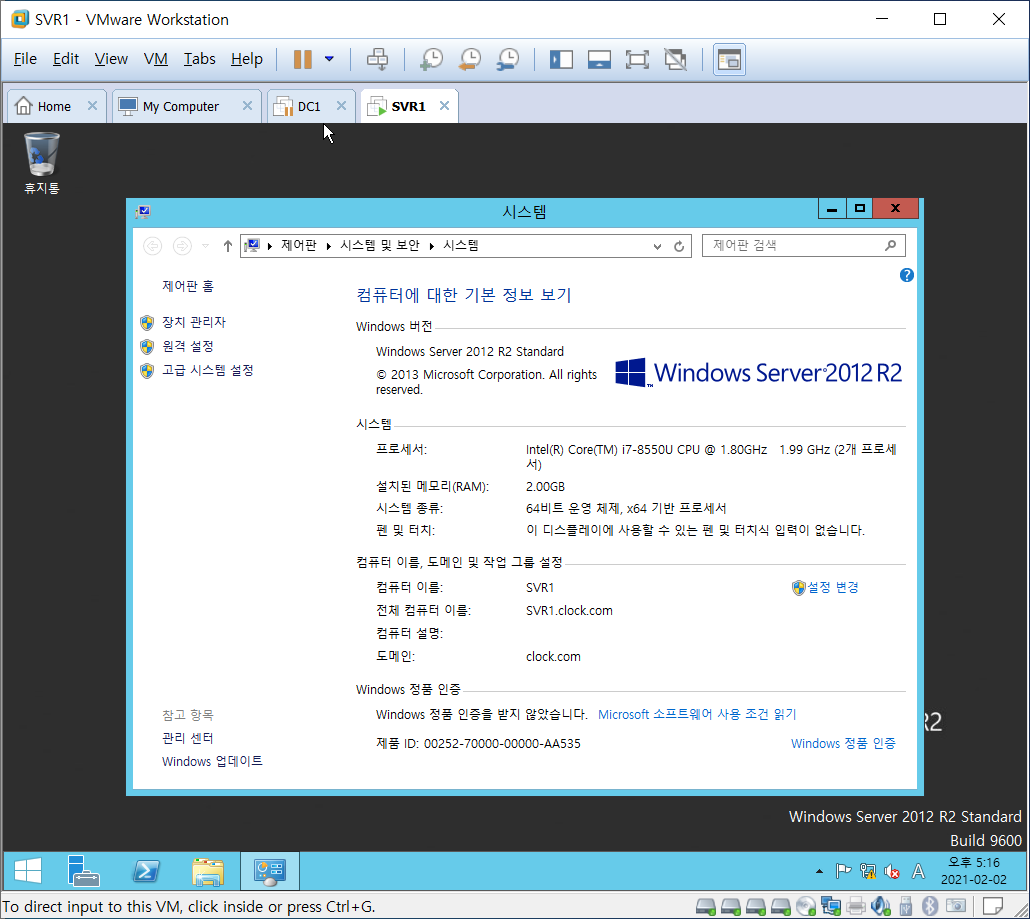Viewport: 1030px width, 919px height.
Task: Select the 제어판 breadcrumb
Action: pos(298,245)
